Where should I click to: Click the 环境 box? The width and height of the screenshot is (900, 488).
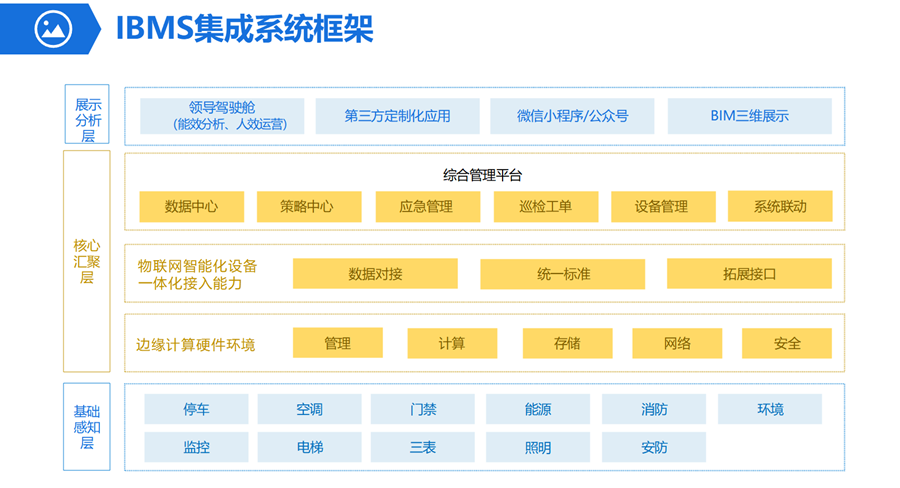coord(770,409)
